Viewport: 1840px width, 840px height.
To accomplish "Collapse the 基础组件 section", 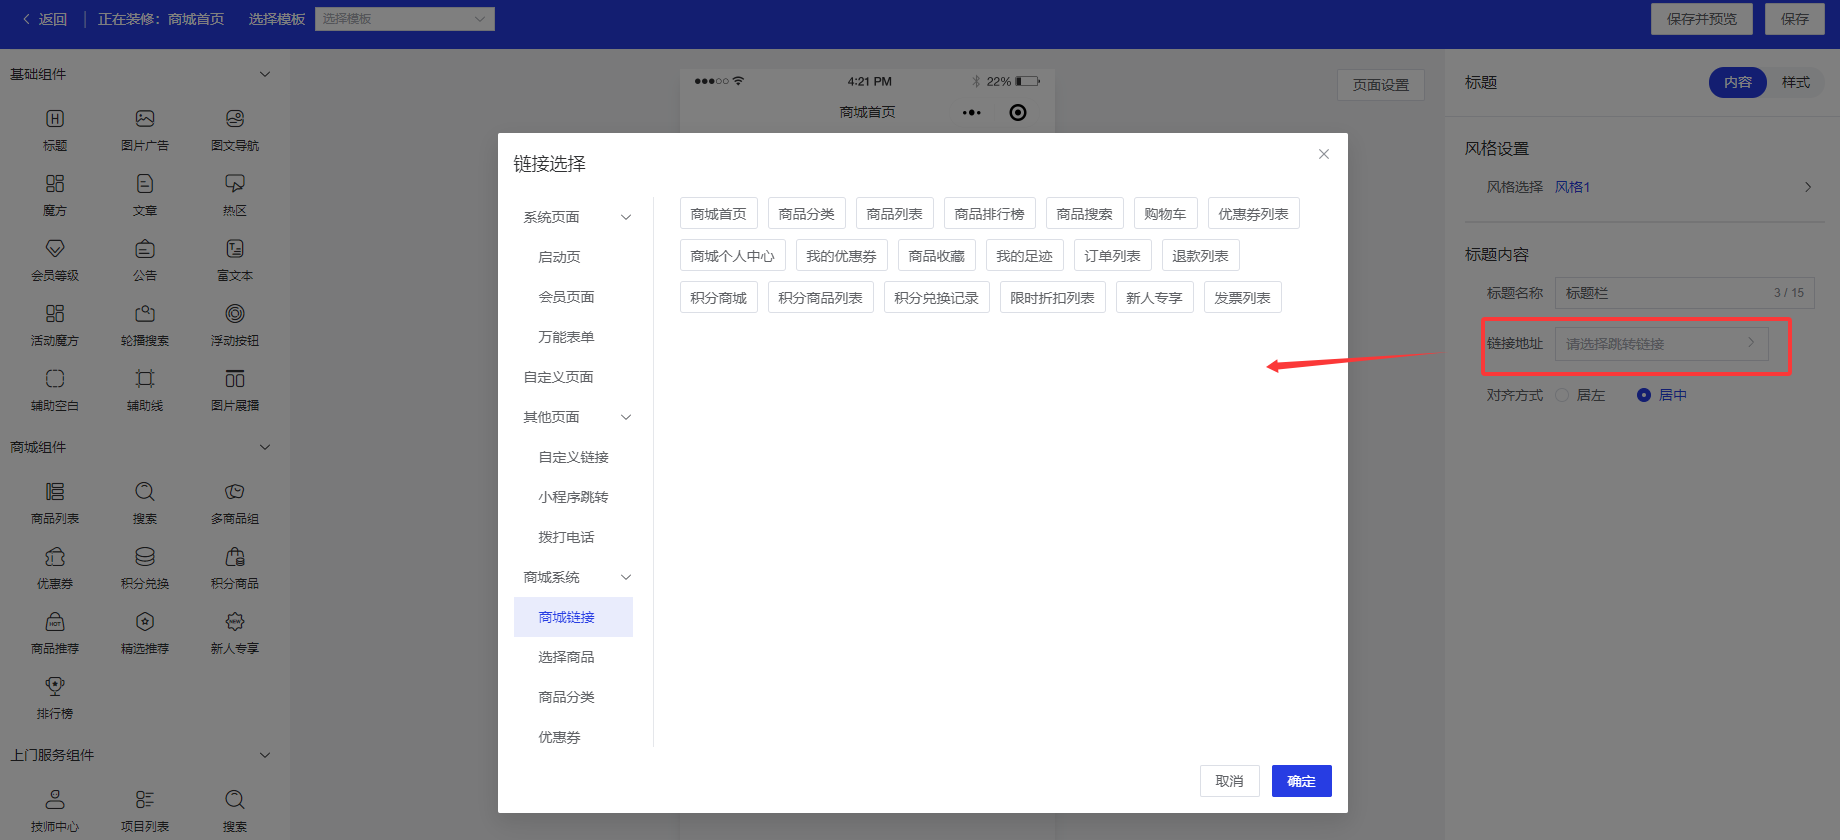I will (x=265, y=74).
